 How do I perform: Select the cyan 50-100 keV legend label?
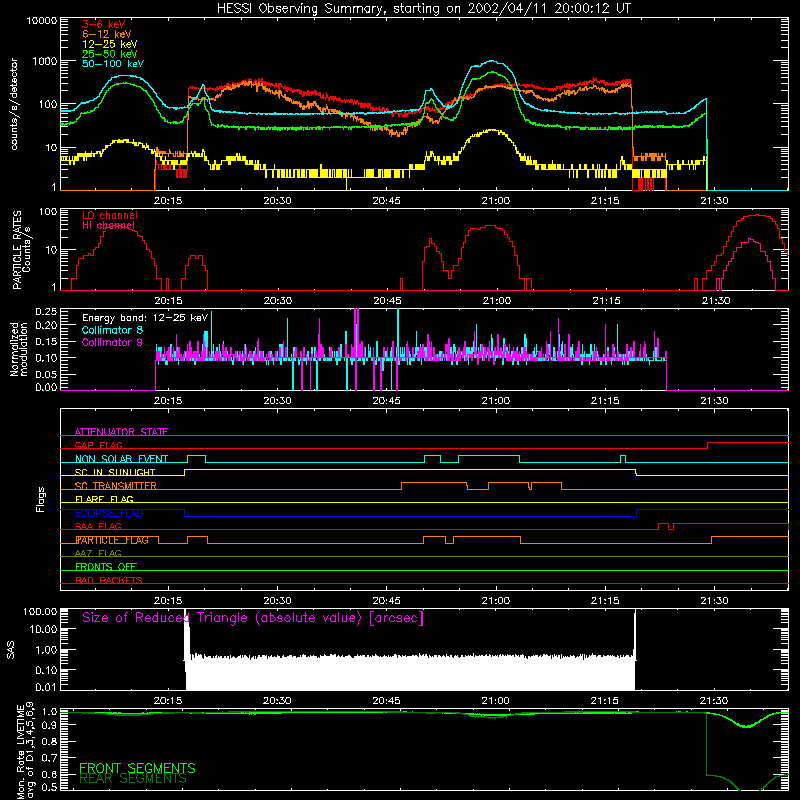pos(113,64)
